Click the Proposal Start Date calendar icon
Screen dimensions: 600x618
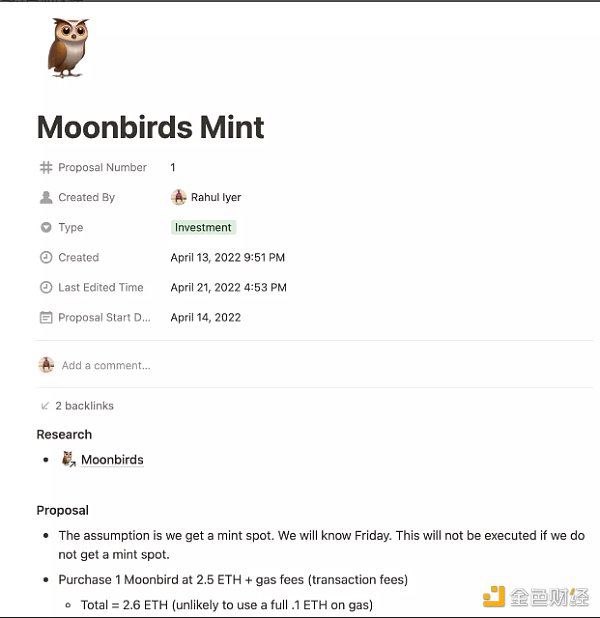tap(46, 318)
